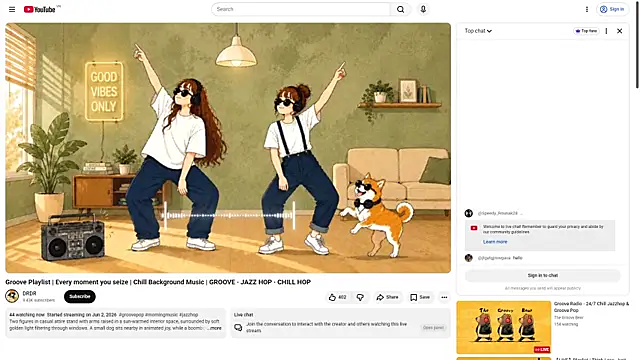
Task: Click the first chat user's avatar
Action: point(468,213)
